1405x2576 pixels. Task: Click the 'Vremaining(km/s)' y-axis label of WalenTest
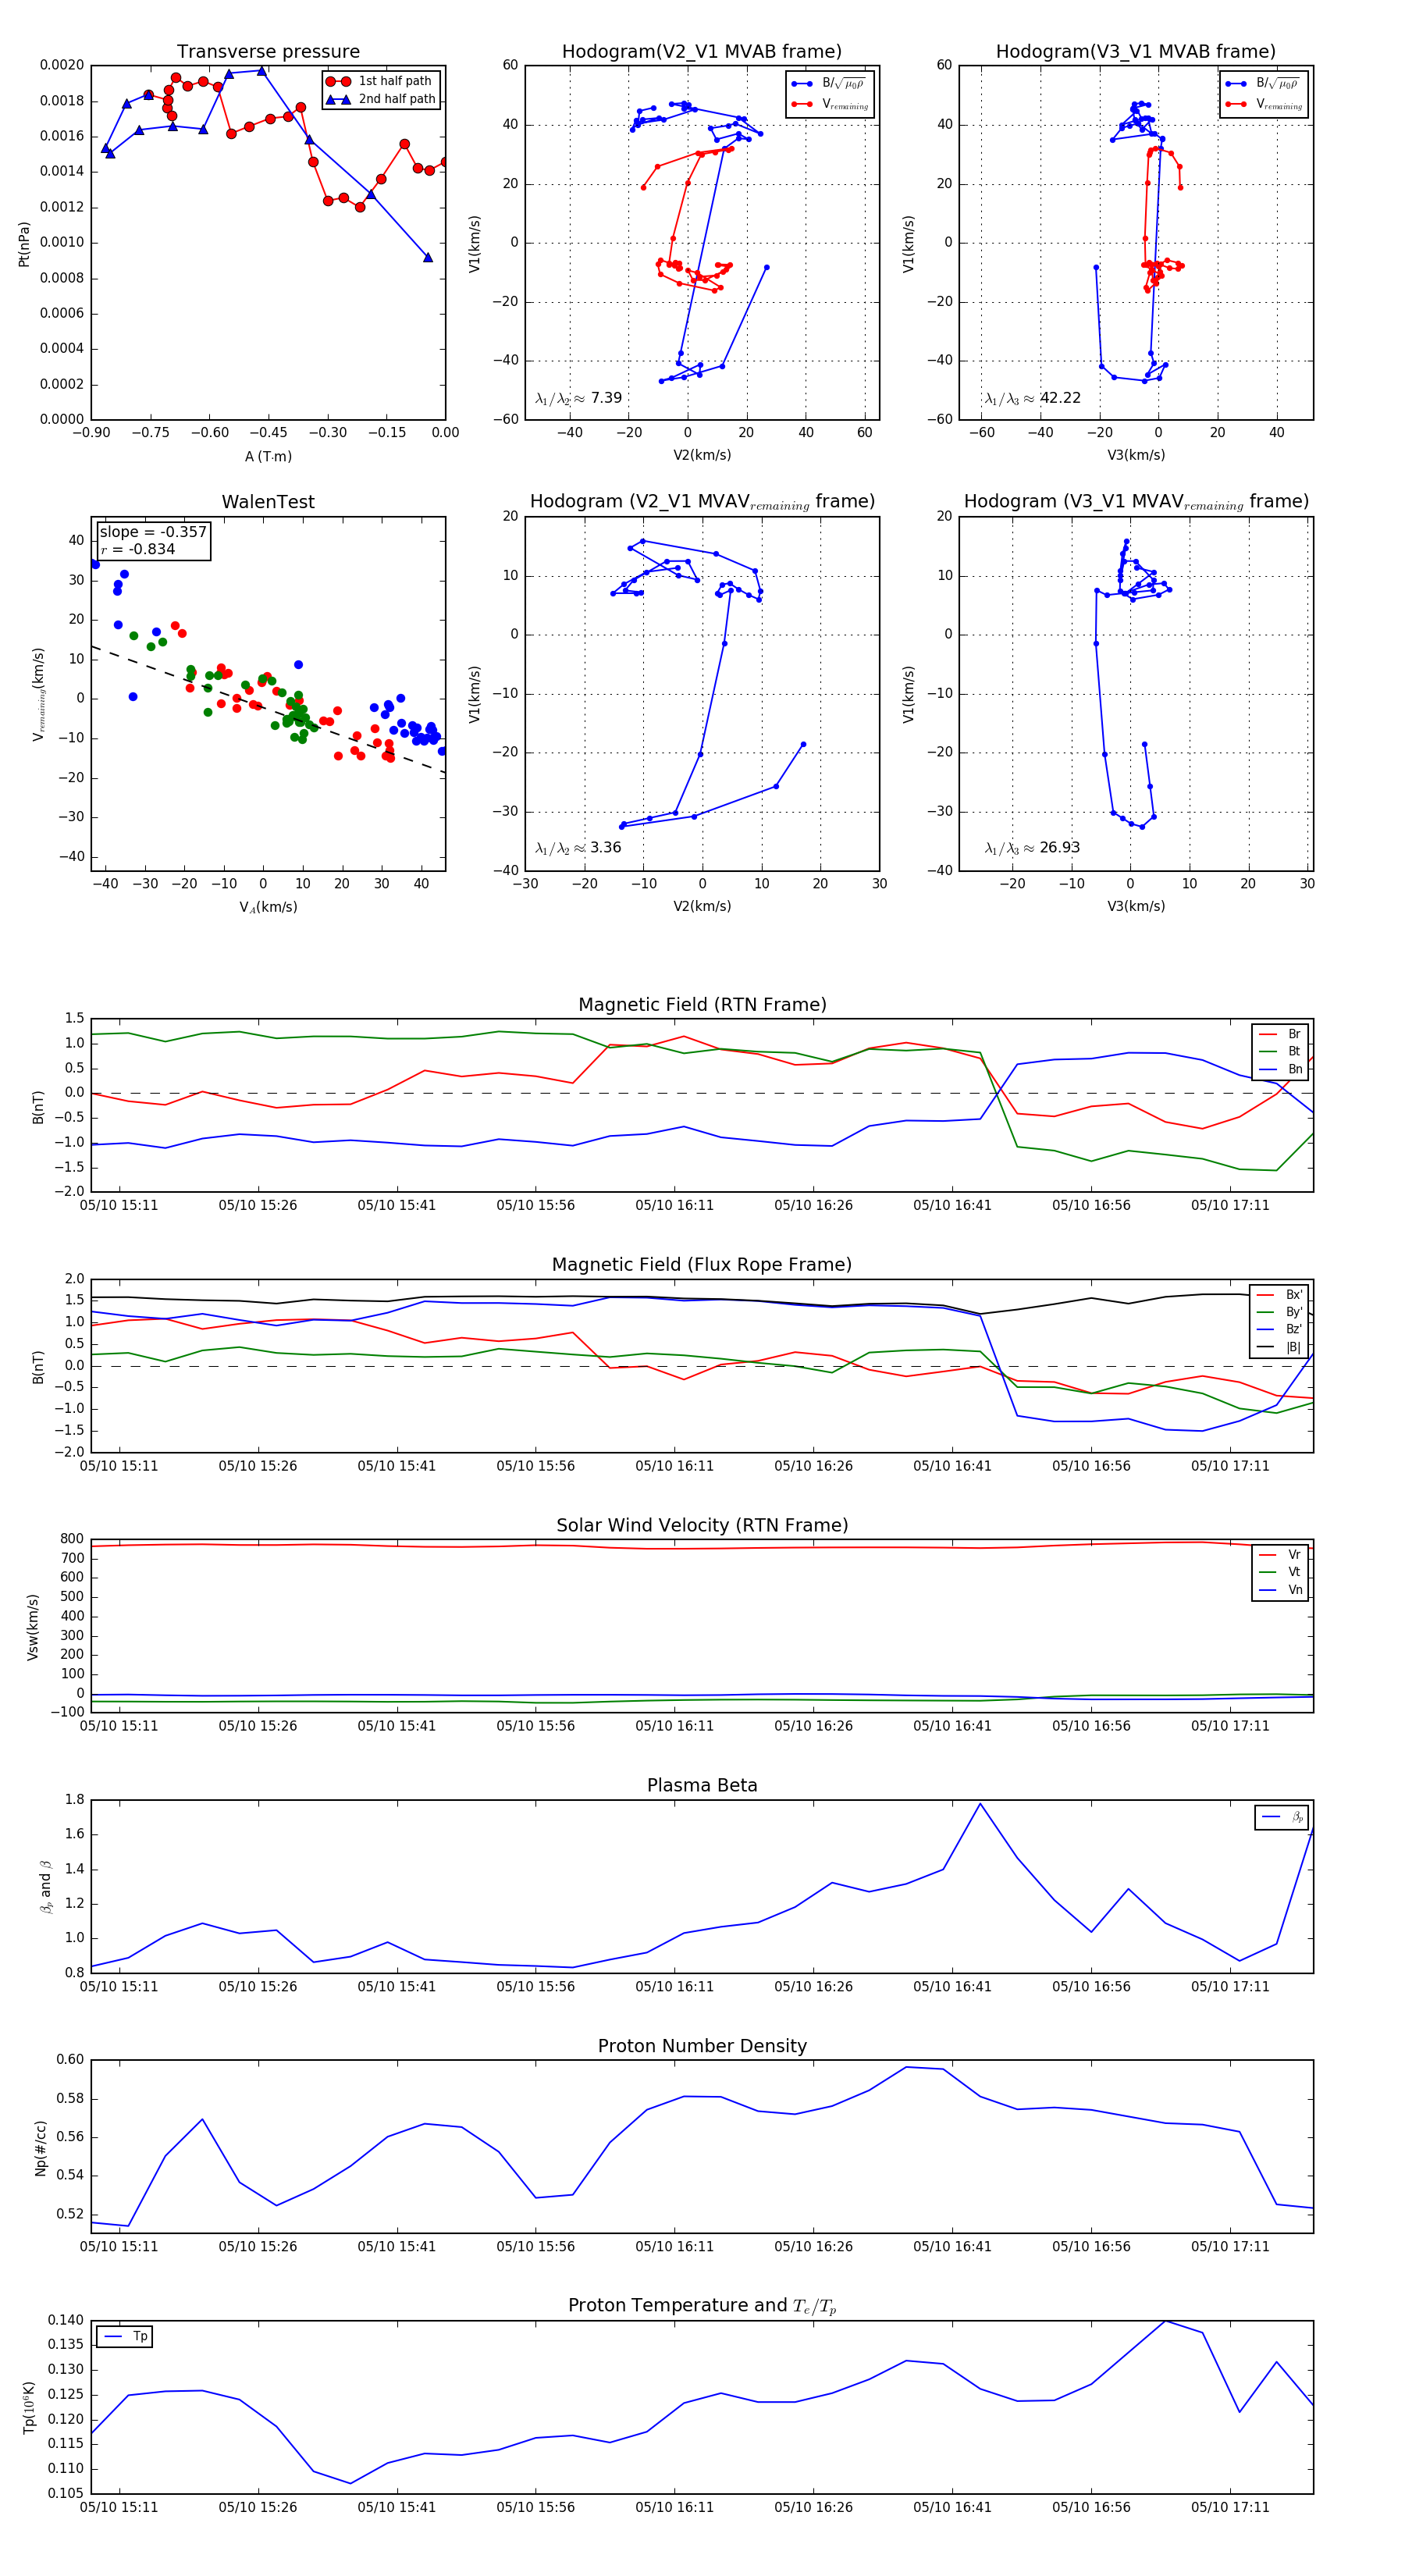click(39, 694)
